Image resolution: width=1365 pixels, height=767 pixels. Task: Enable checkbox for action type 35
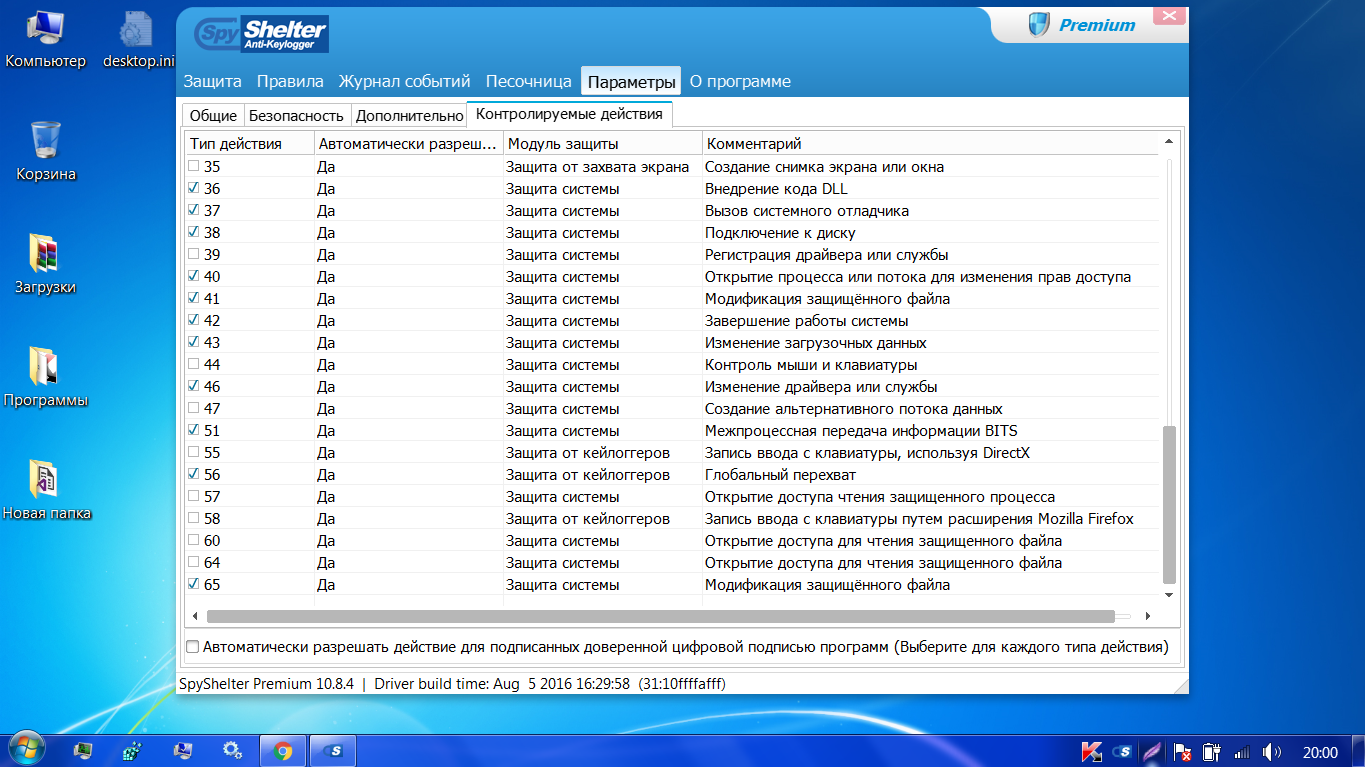point(194,166)
